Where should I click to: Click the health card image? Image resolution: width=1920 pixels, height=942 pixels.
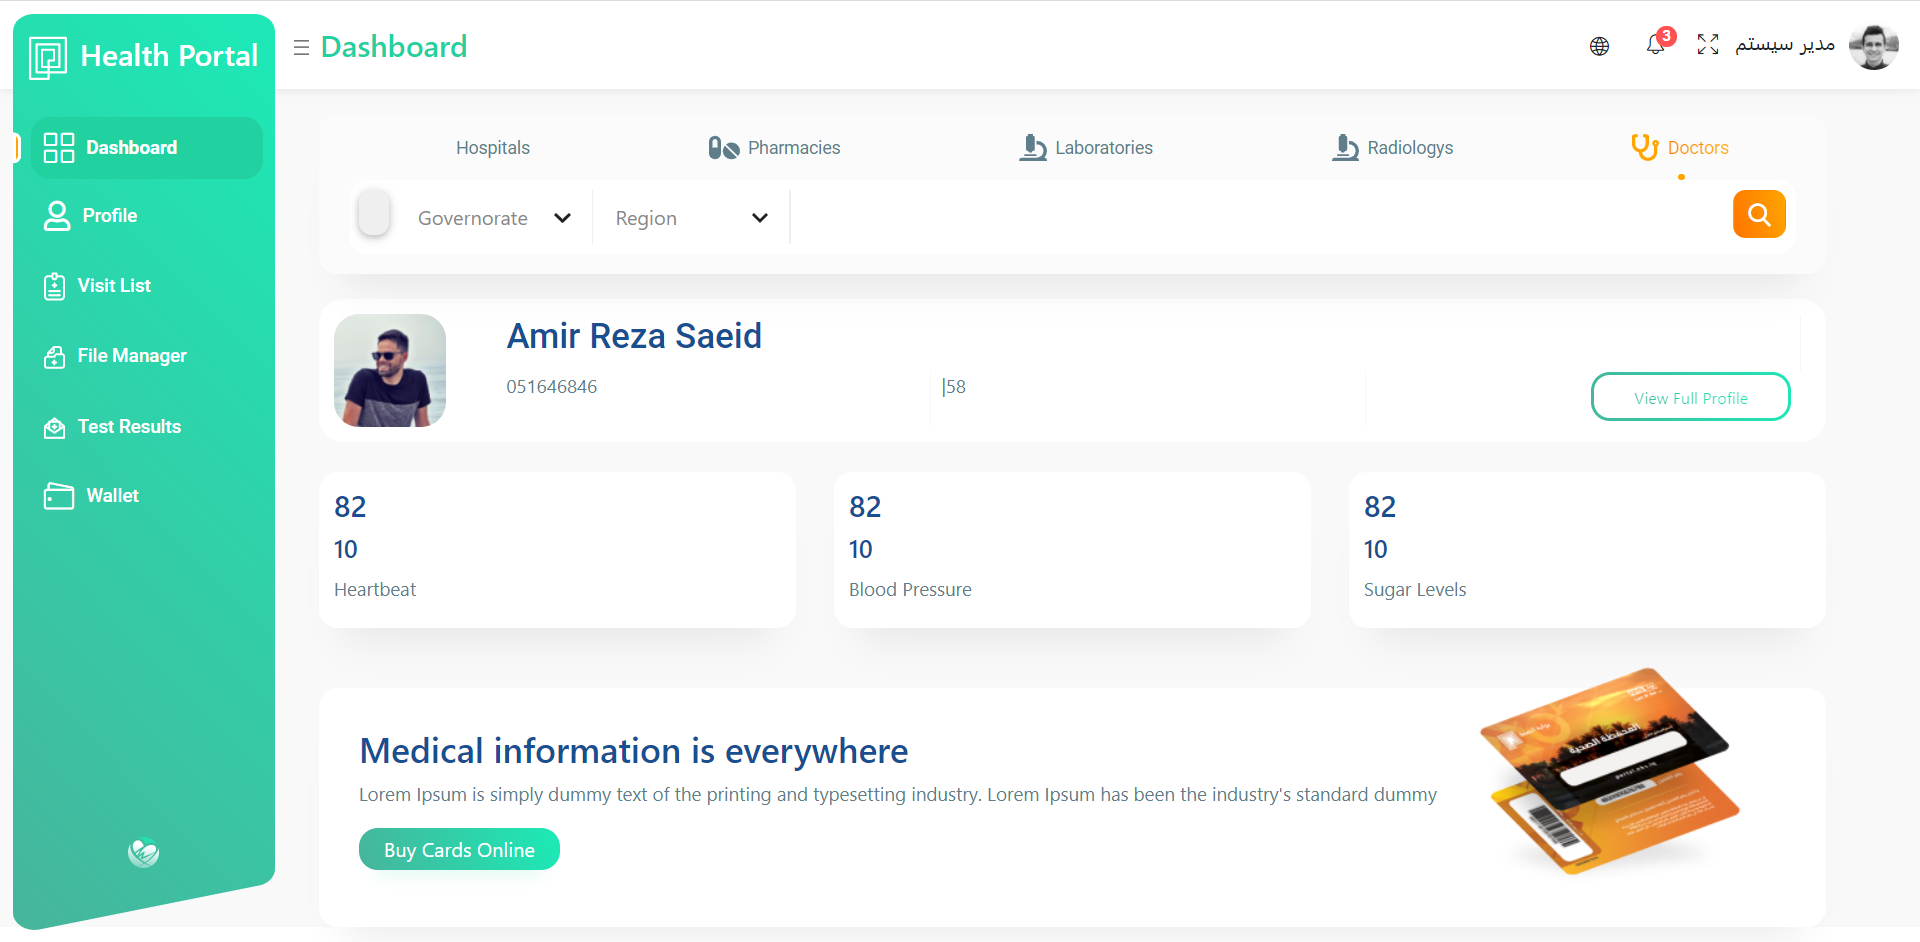(x=1610, y=771)
